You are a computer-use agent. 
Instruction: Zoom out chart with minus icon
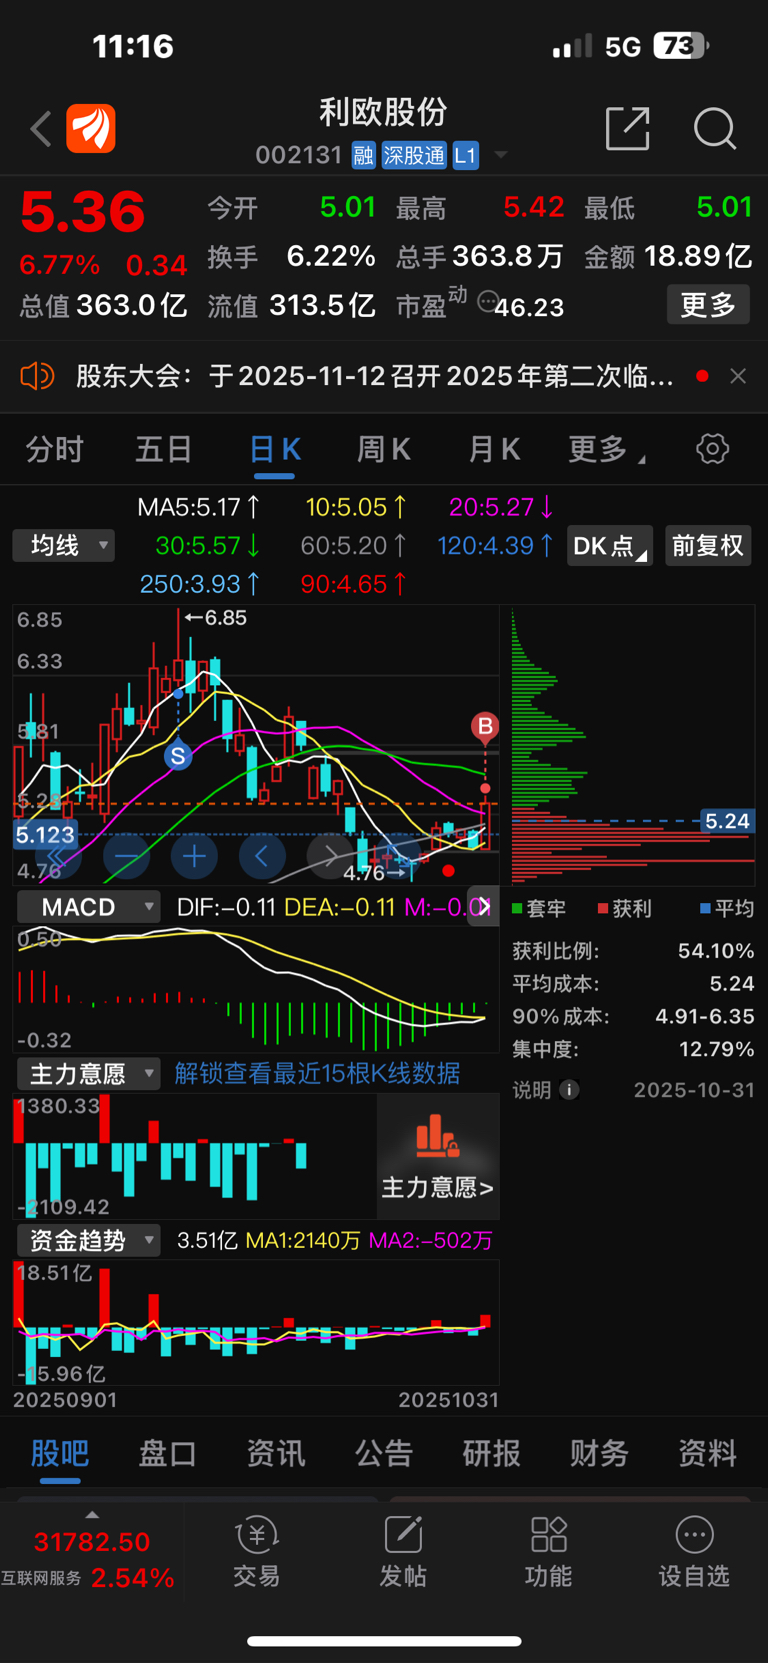point(127,856)
